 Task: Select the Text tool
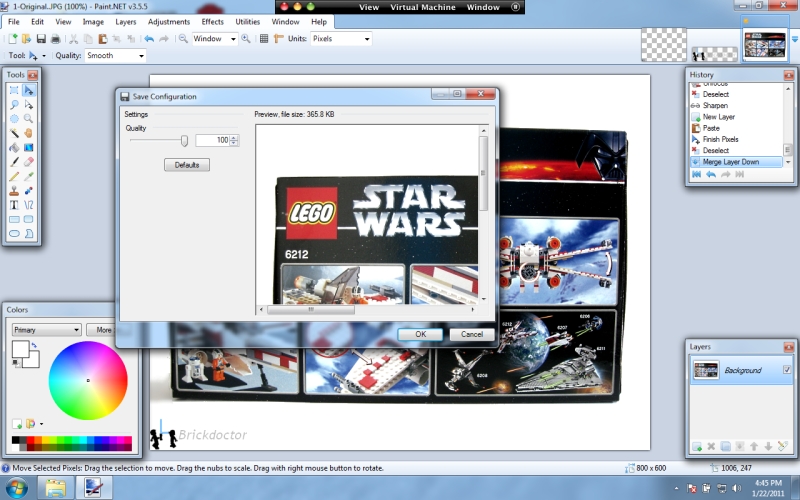coord(14,205)
